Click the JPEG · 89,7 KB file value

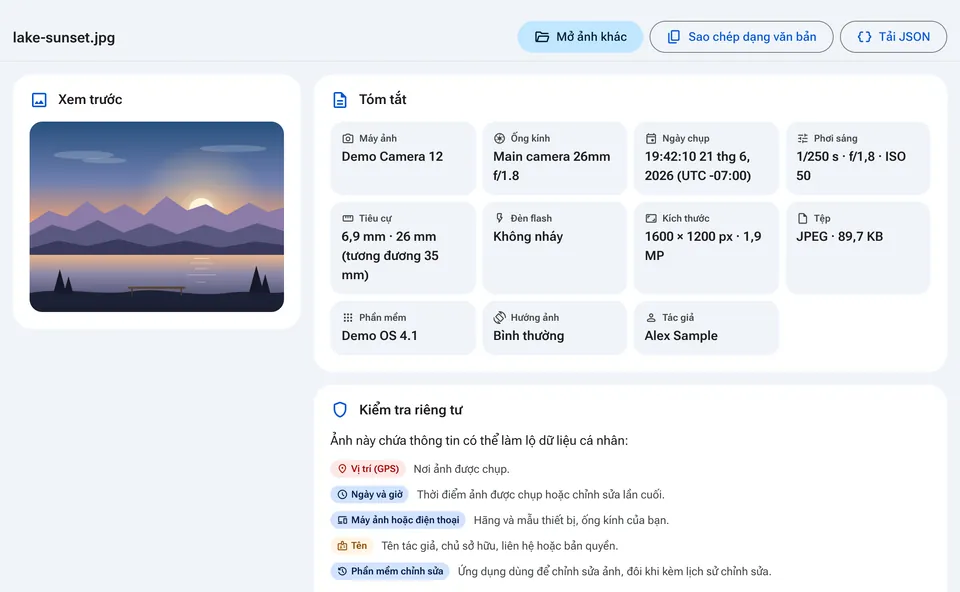tap(839, 237)
